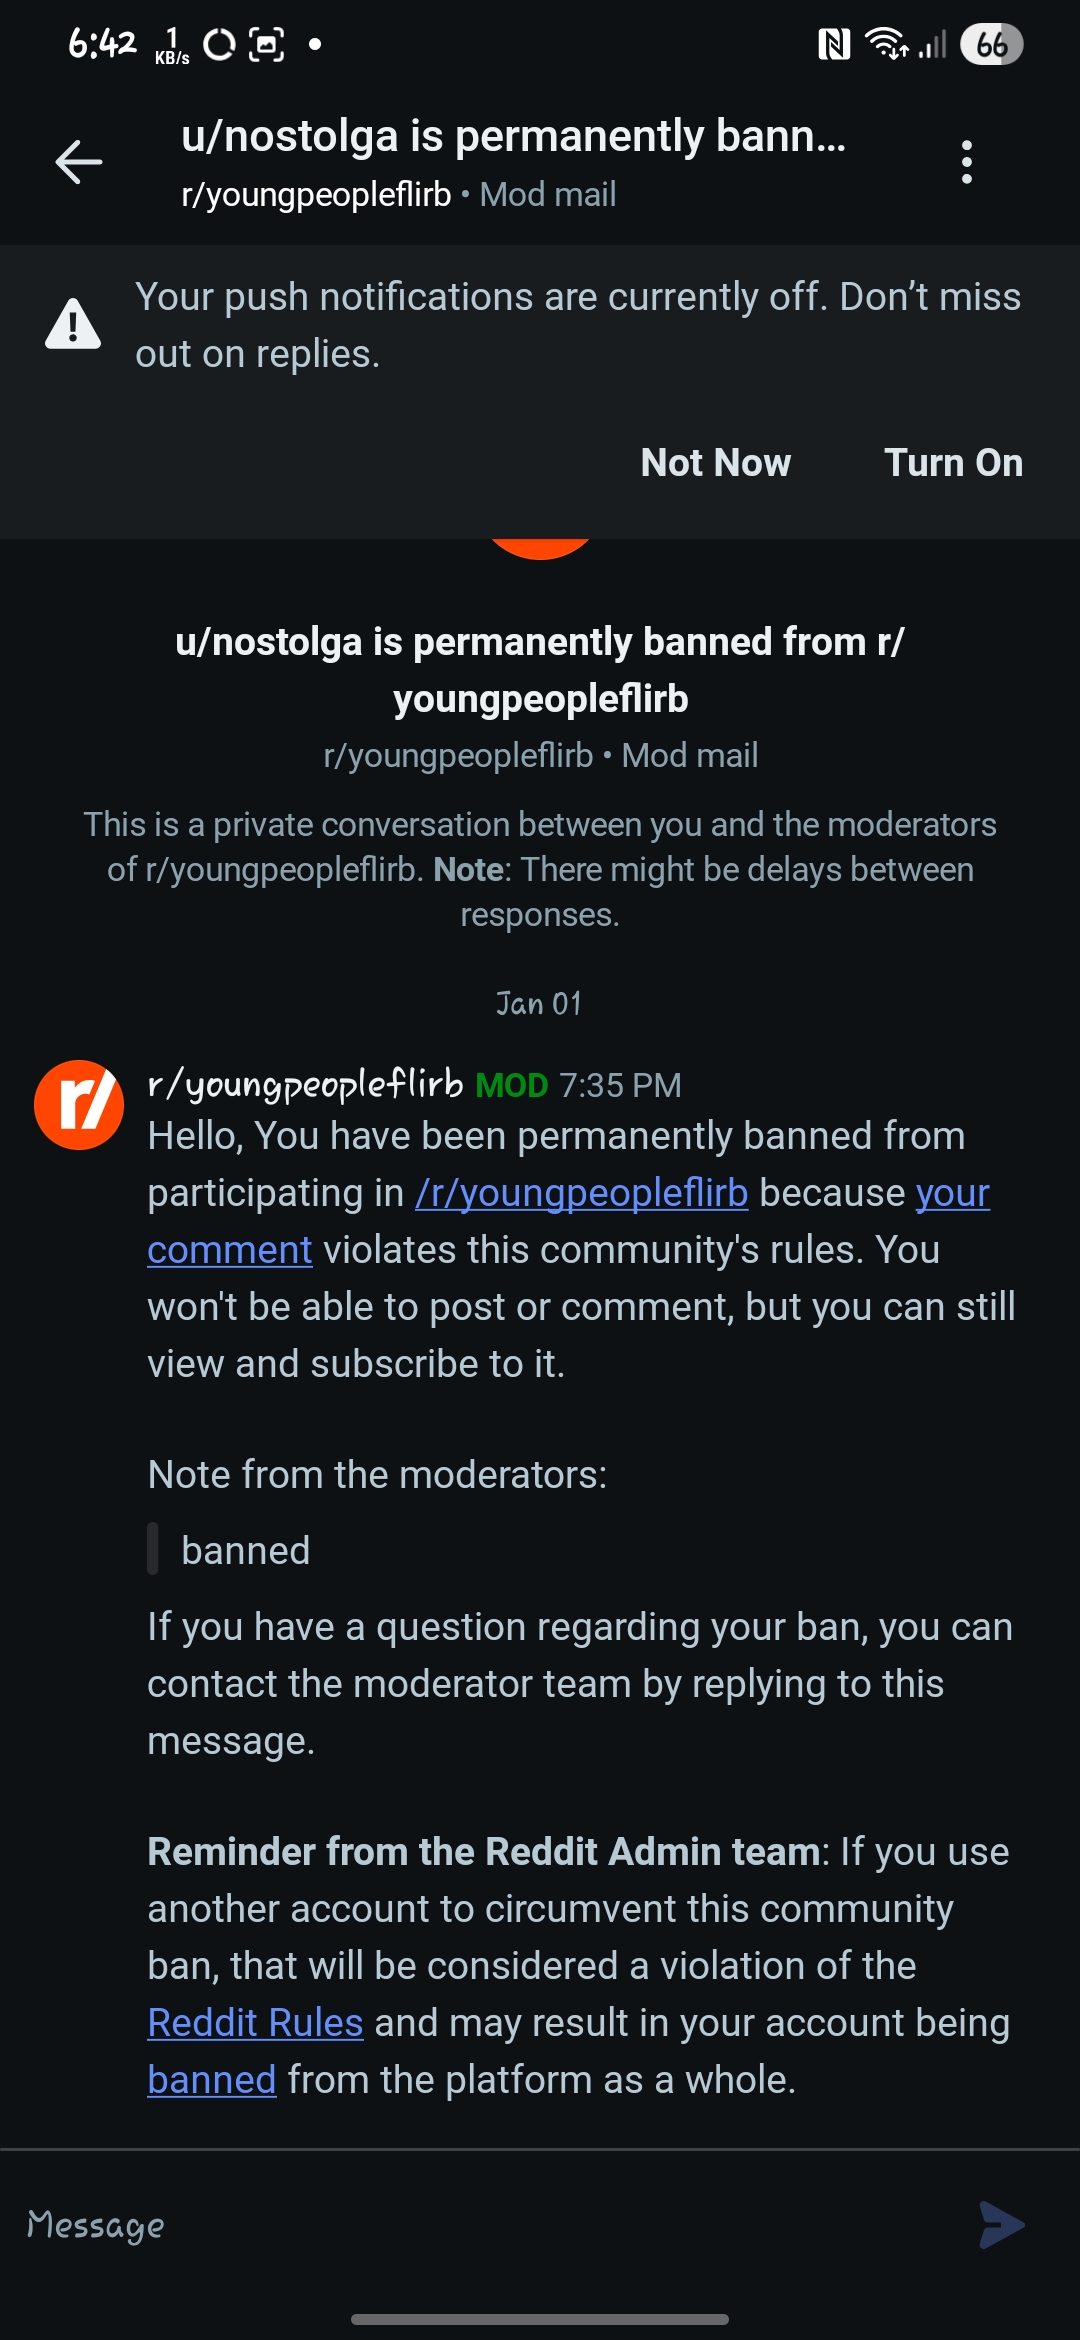Tap the r/youngpeopleflirb sender name with MOD tag
The image size is (1080, 2340).
coord(347,1084)
